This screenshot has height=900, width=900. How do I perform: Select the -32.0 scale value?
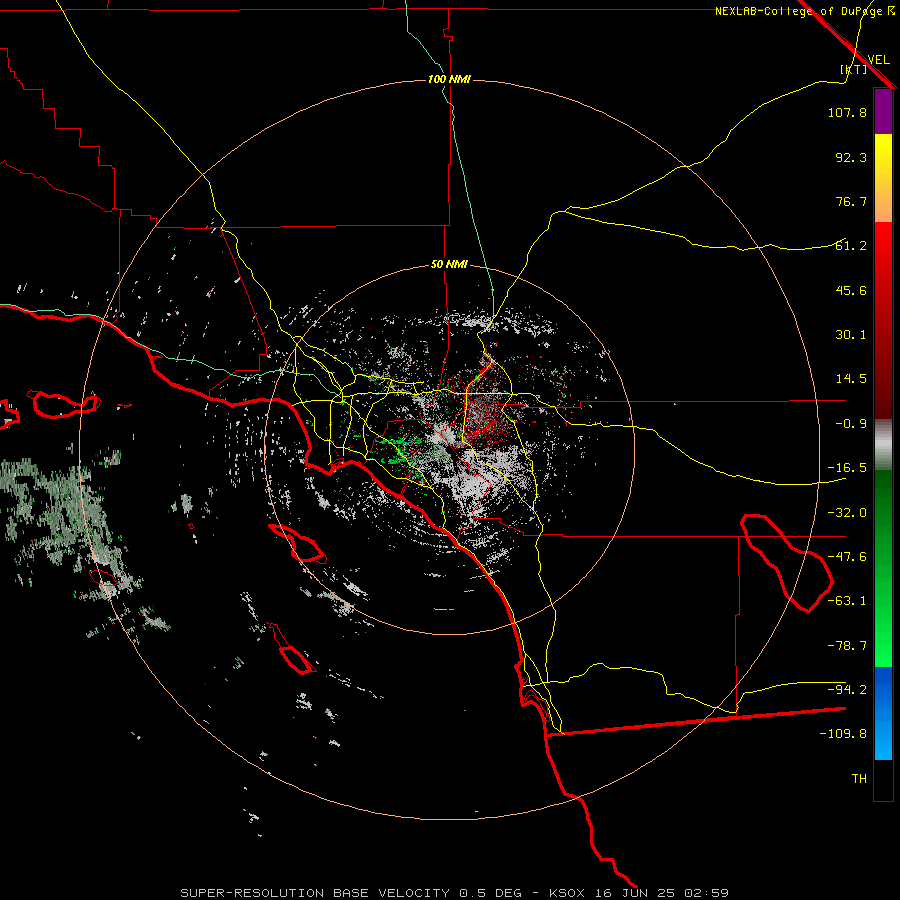847,513
